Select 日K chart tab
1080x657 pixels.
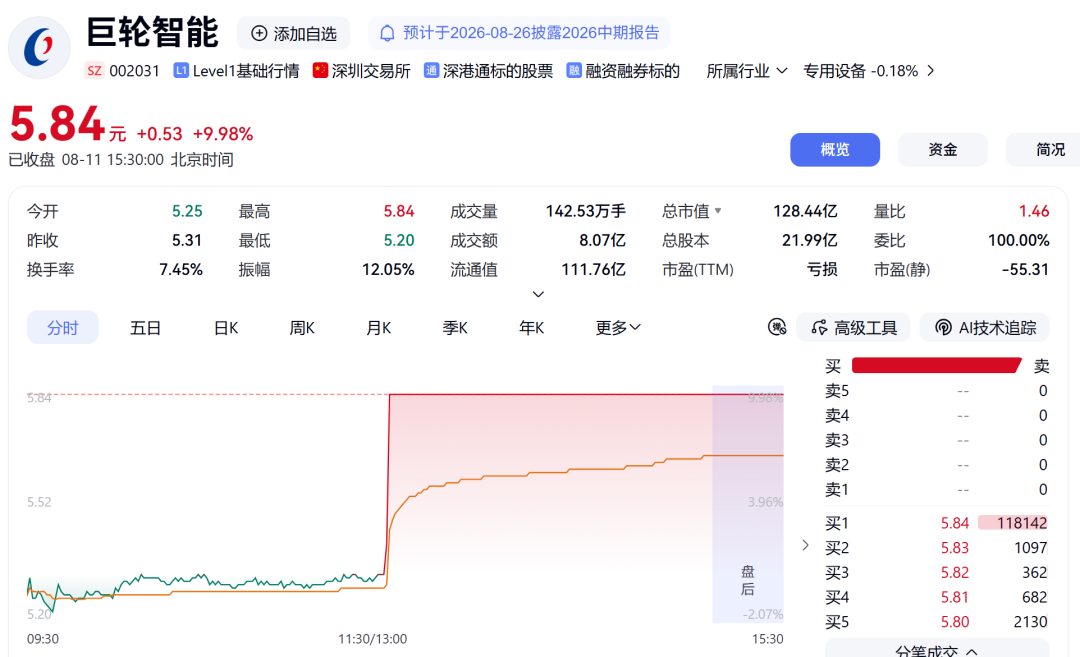tap(226, 328)
